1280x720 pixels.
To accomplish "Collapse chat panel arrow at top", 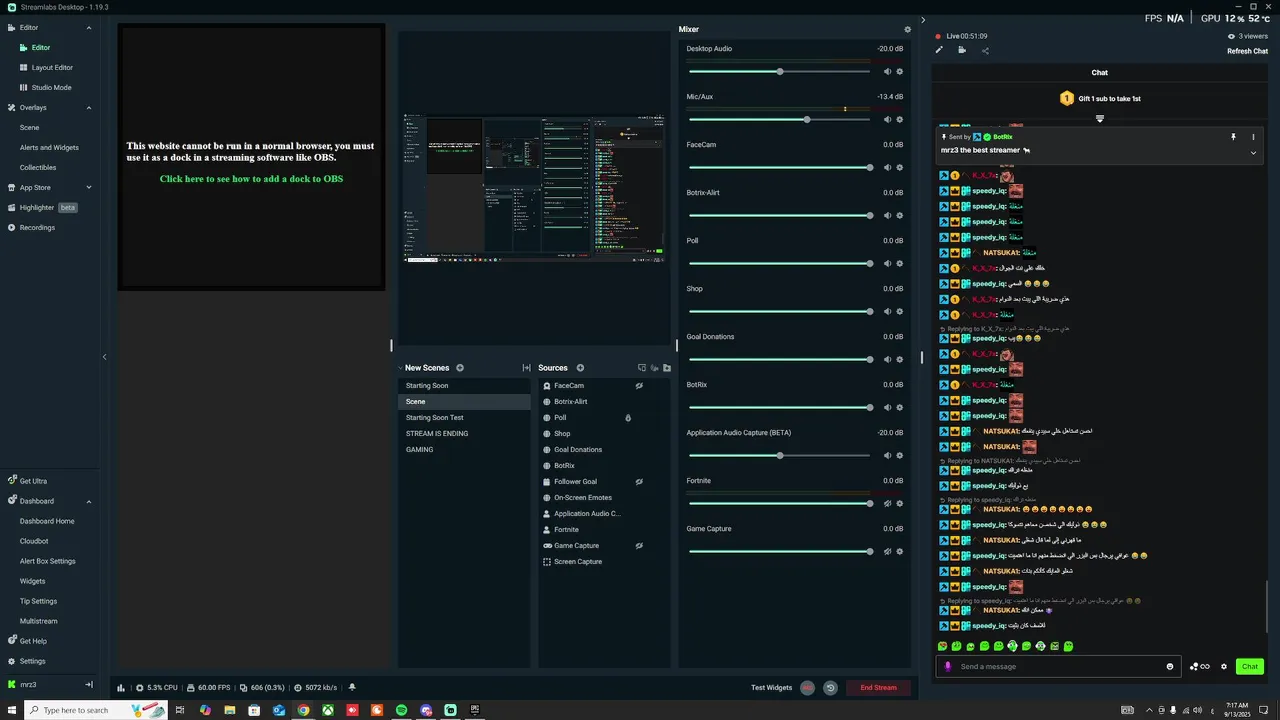I will (923, 20).
